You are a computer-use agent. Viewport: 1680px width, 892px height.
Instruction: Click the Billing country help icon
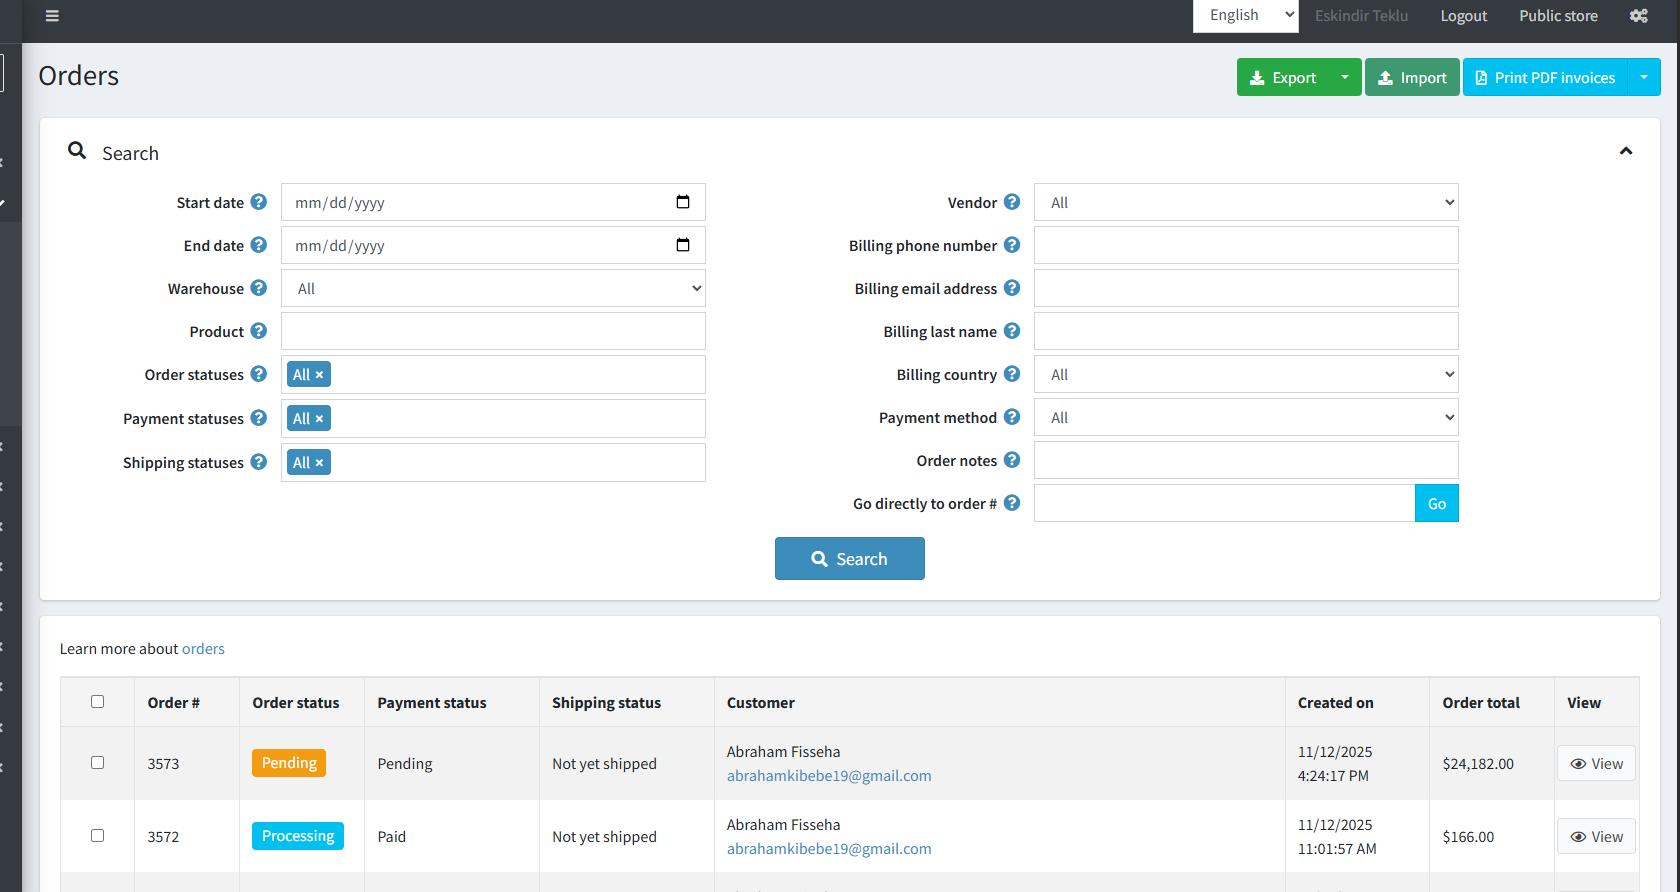tap(1012, 374)
